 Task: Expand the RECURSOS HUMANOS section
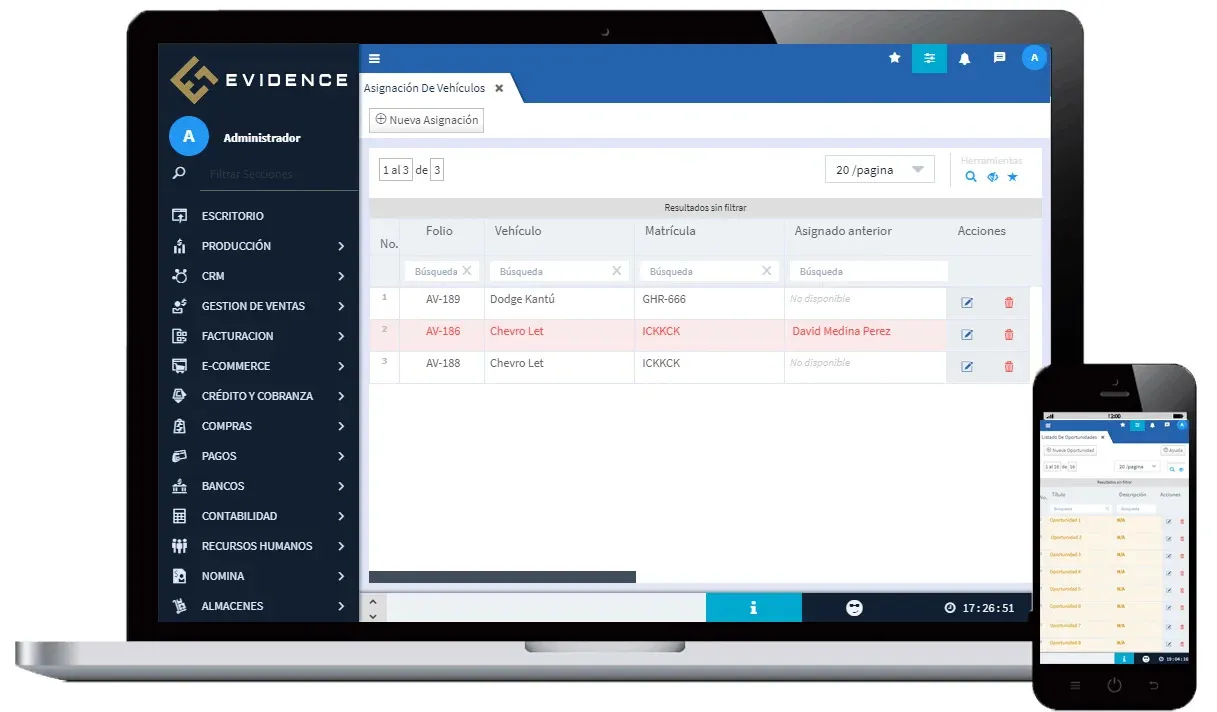coord(258,545)
